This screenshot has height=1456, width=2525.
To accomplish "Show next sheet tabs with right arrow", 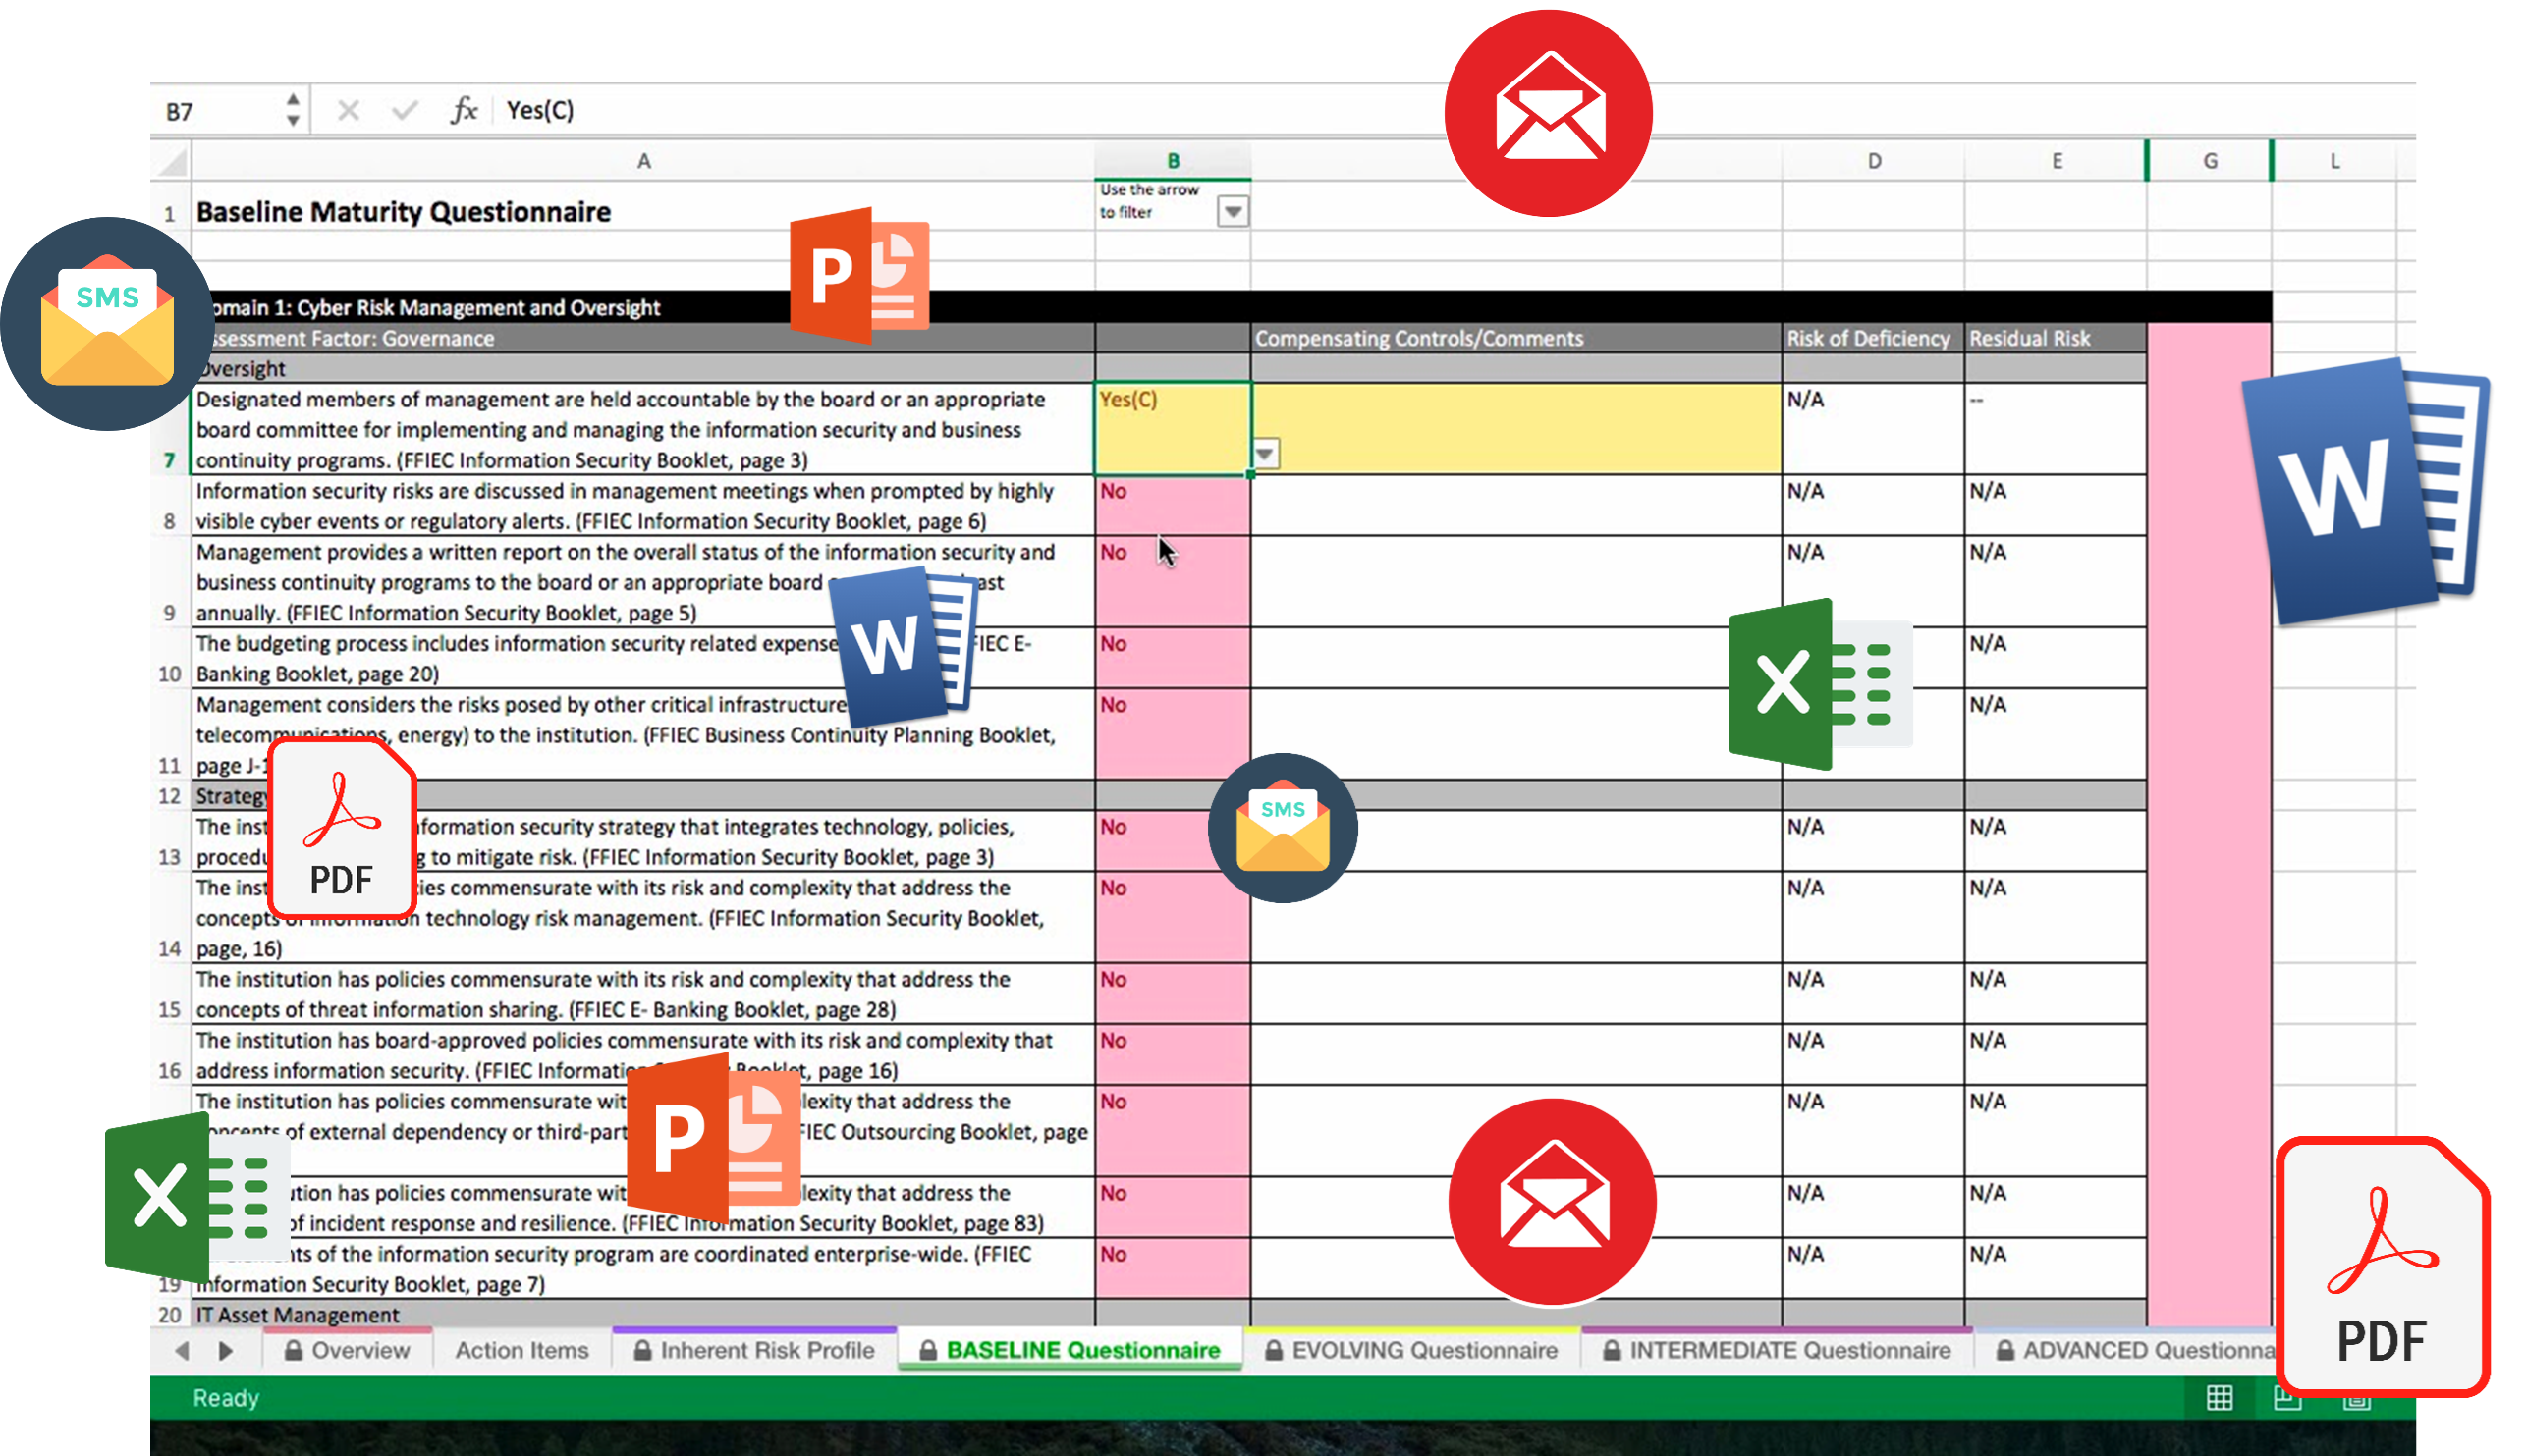I will (226, 1350).
